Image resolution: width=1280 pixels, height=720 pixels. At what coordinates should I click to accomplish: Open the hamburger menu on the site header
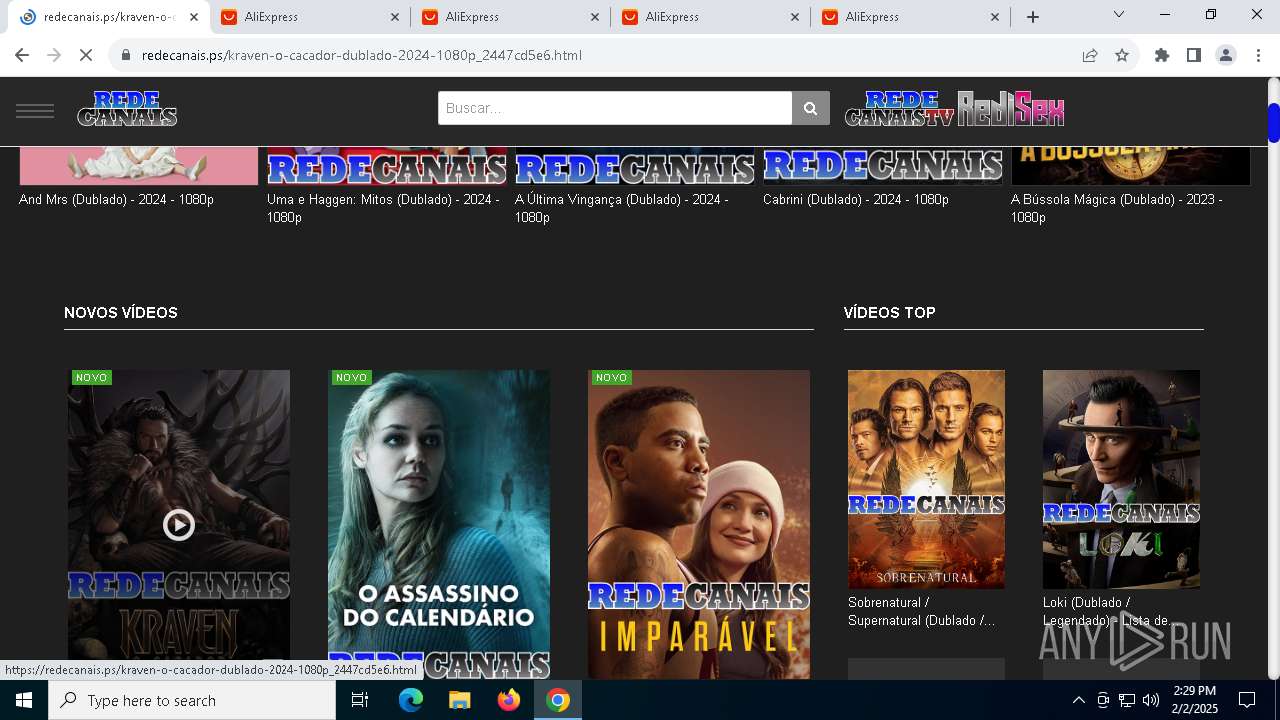pos(35,111)
